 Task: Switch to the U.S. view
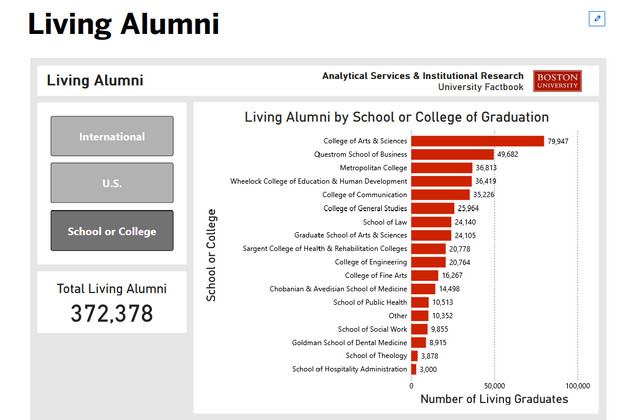coord(112,184)
